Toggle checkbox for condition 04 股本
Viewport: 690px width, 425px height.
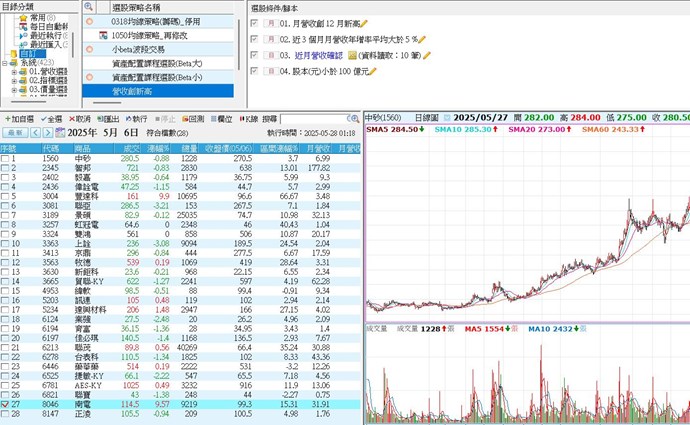pos(254,72)
